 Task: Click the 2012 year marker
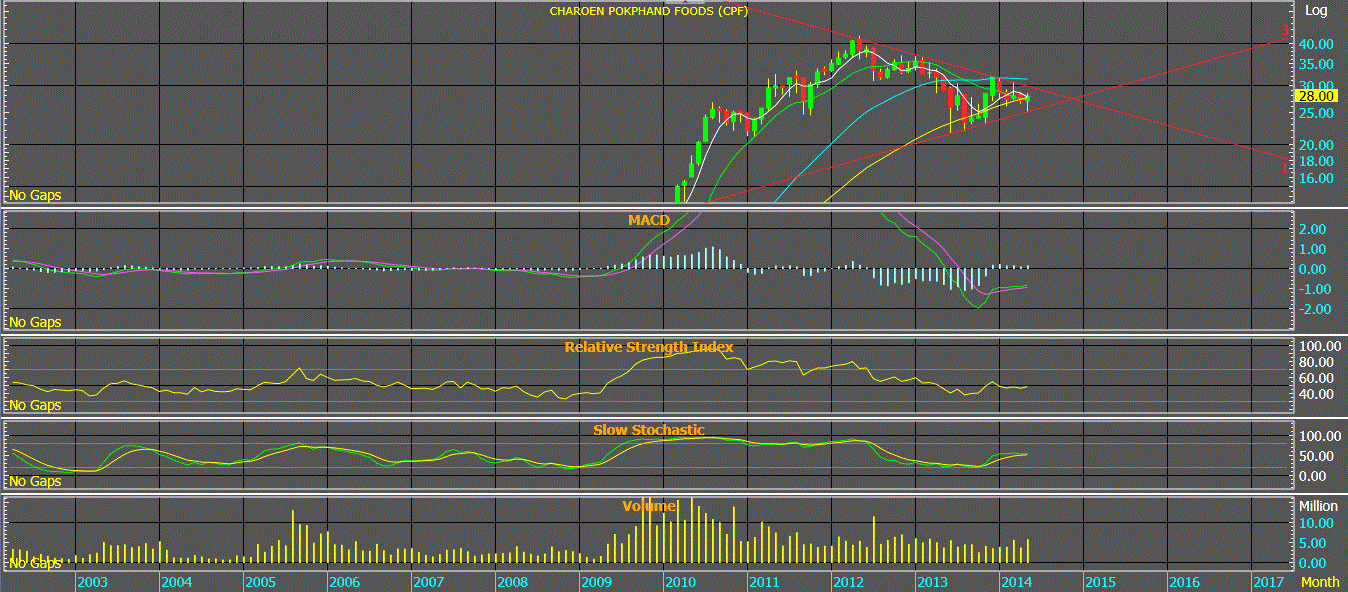[x=848, y=582]
